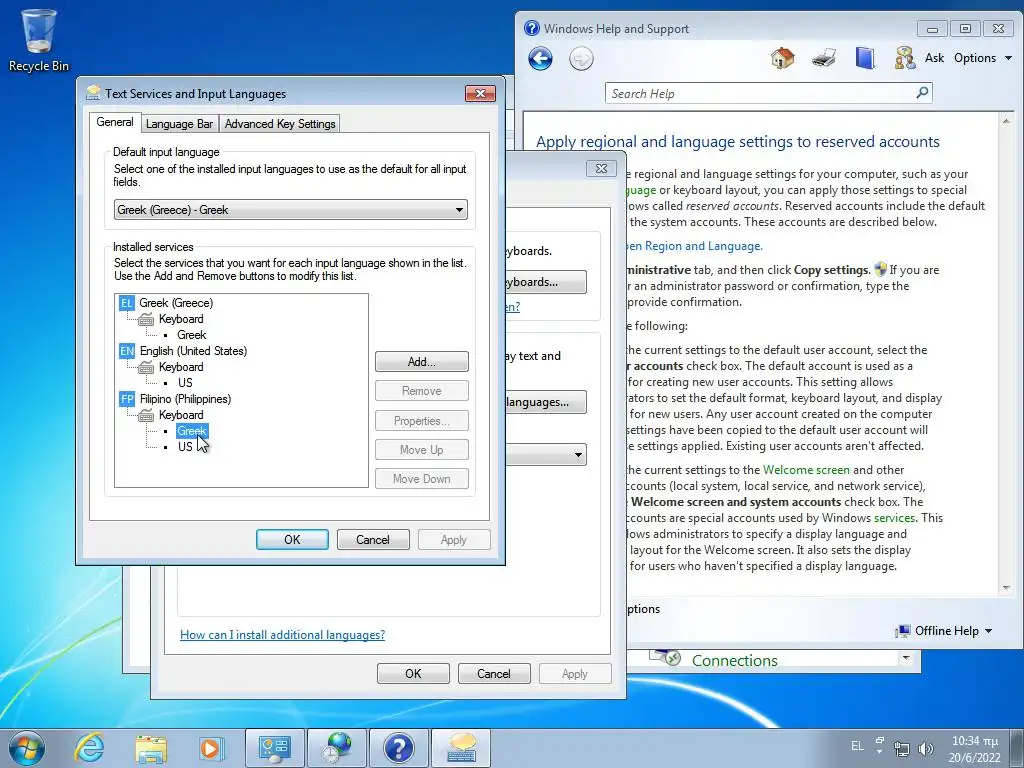Expand the Connections section arrow
Viewport: 1024px width, 768px height.
[905, 658]
